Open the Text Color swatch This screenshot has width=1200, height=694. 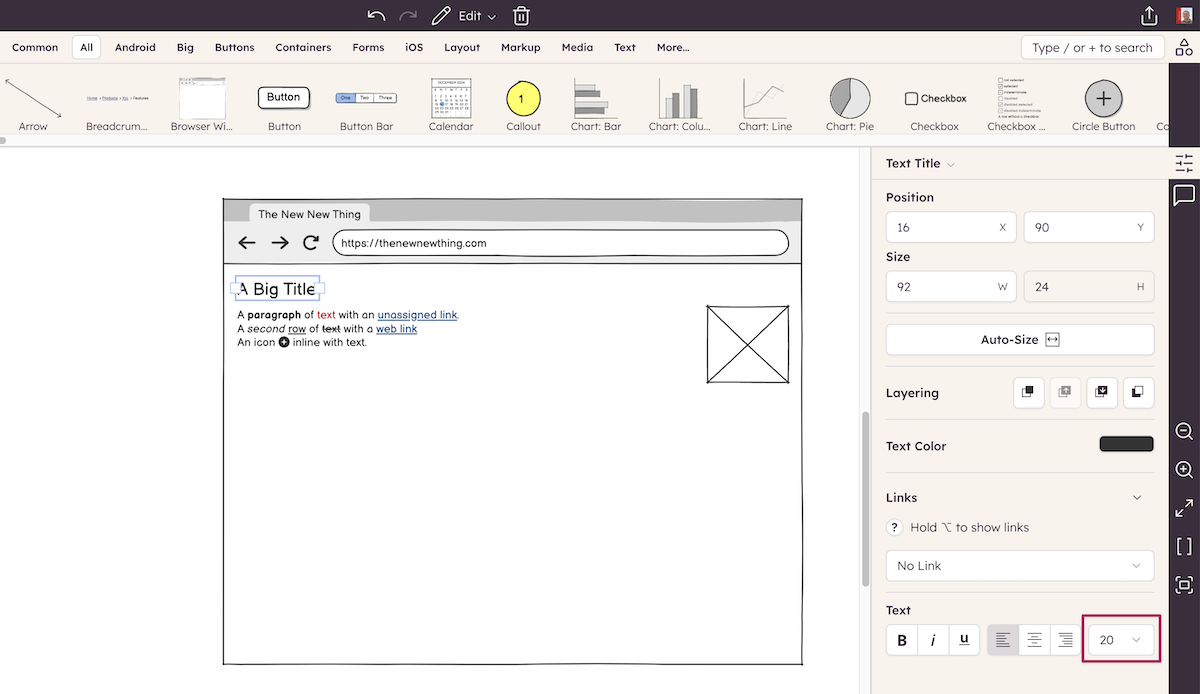coord(1126,444)
